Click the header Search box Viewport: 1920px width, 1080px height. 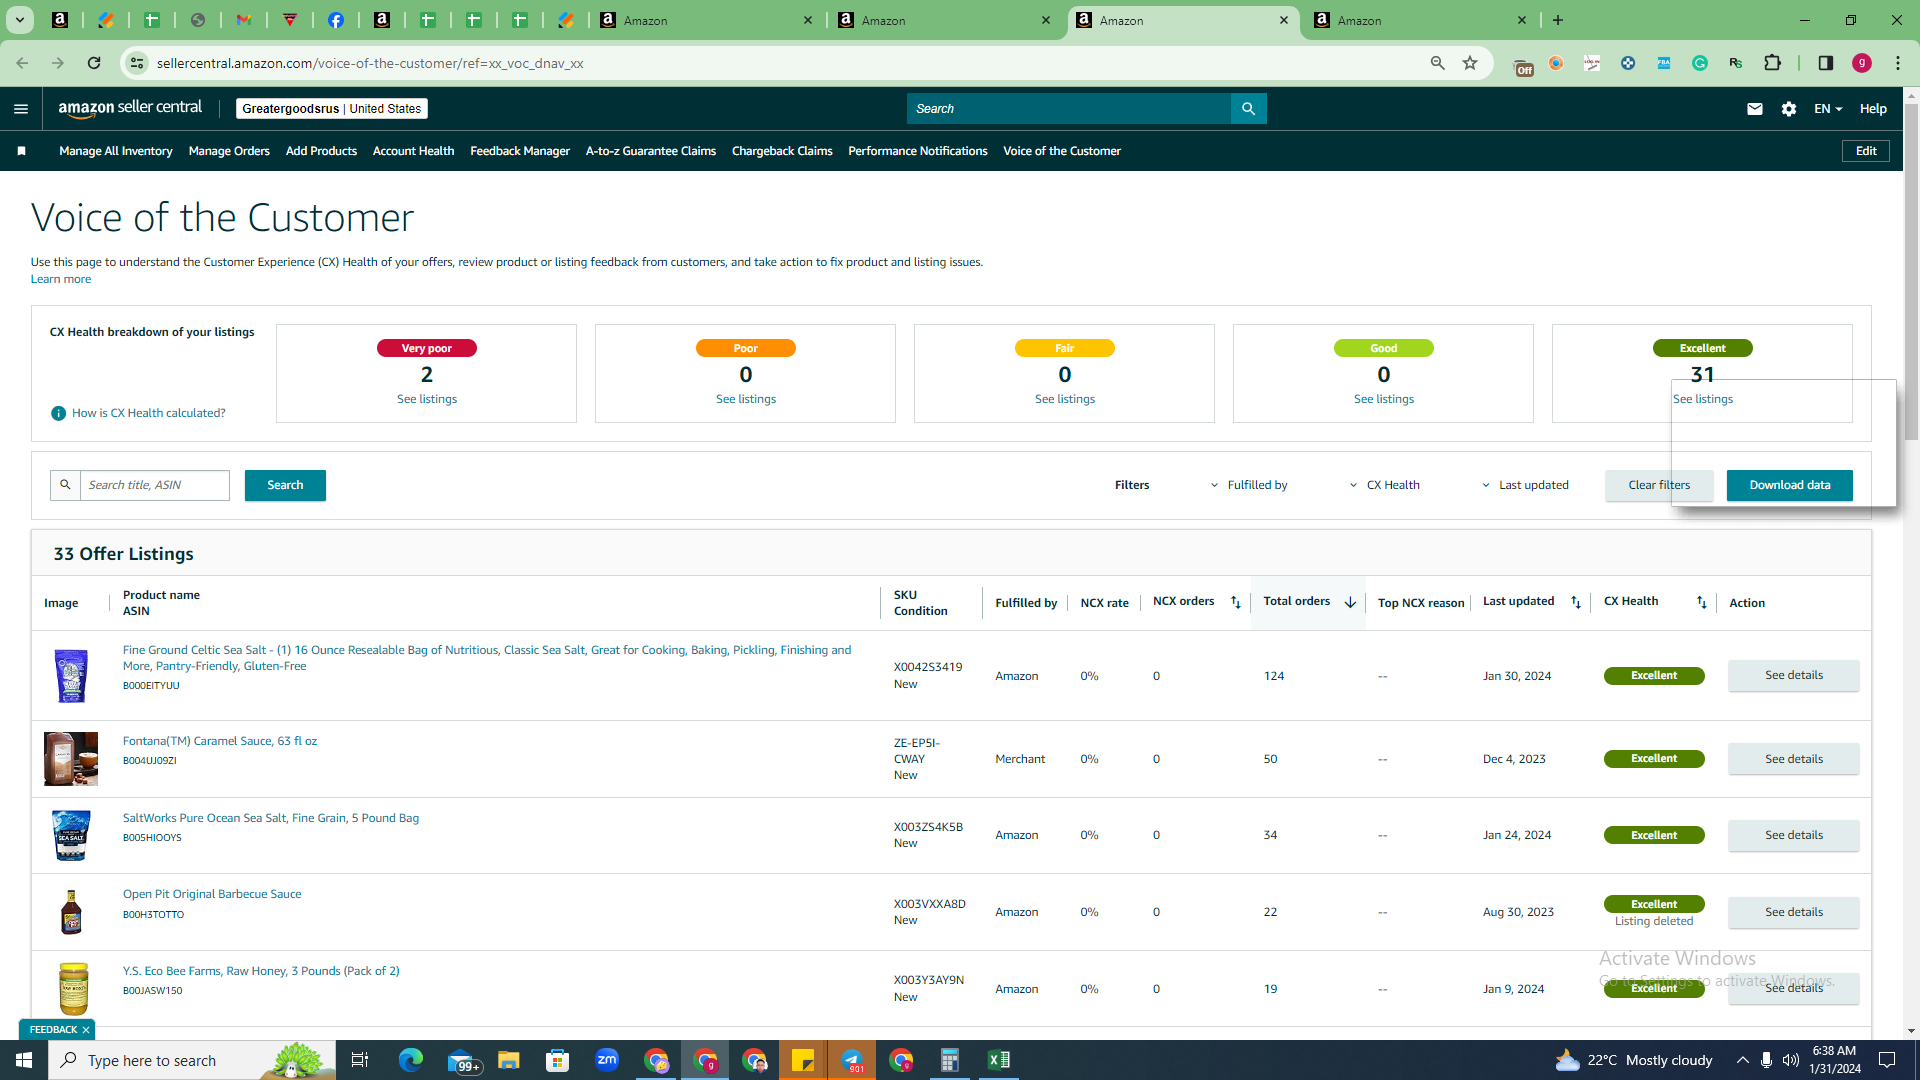[1069, 109]
